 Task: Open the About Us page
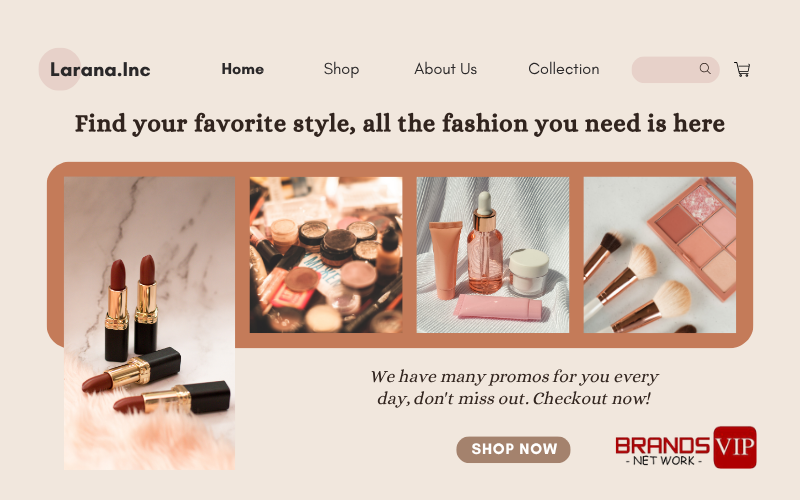[445, 69]
